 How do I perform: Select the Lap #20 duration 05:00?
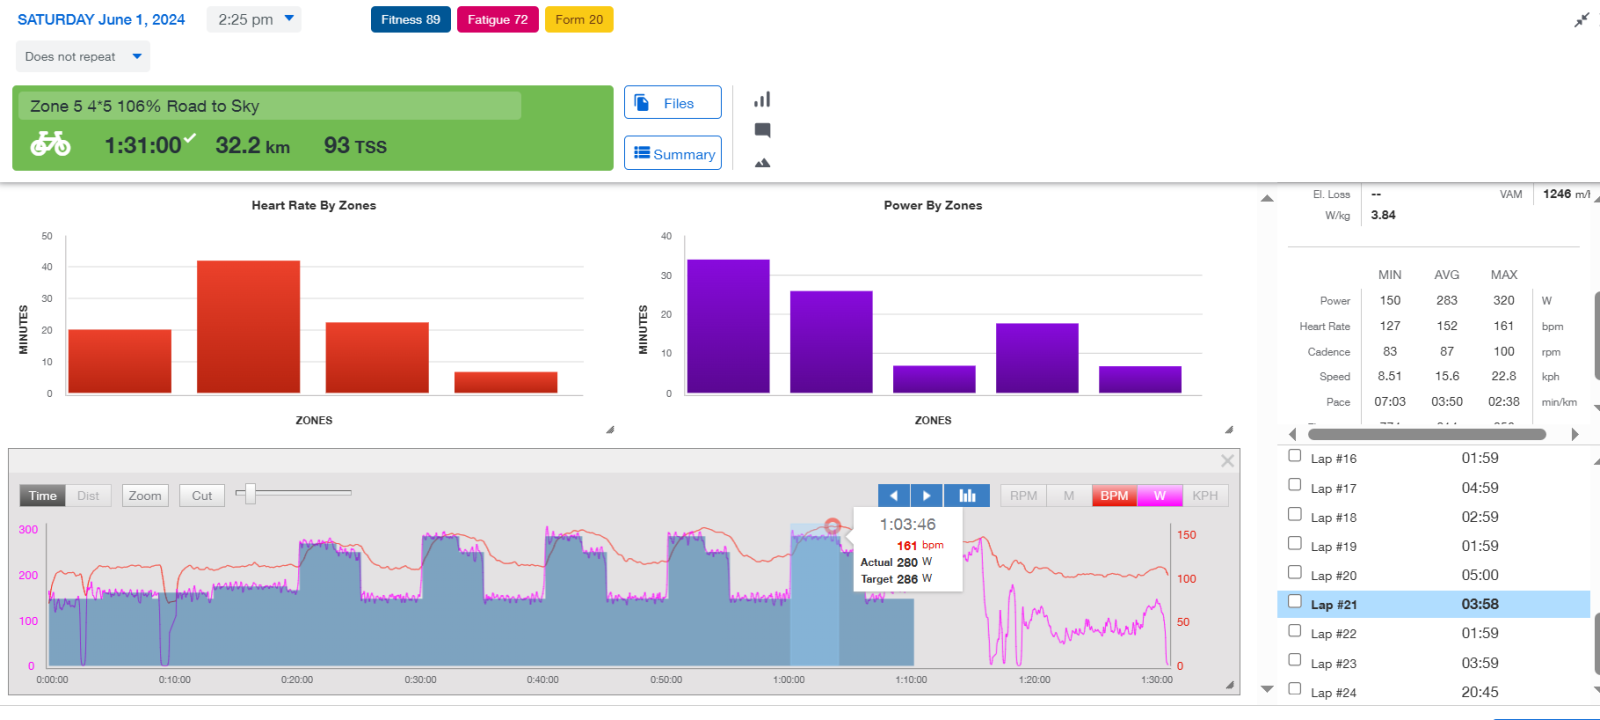coord(1480,575)
